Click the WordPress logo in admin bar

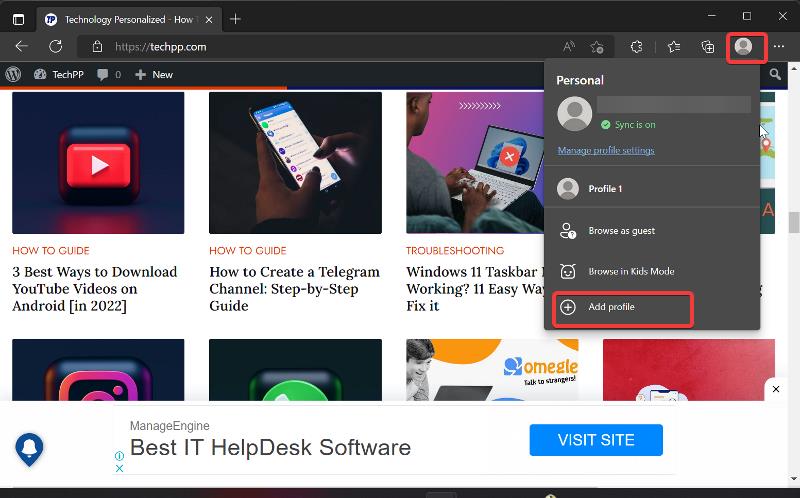pos(13,75)
